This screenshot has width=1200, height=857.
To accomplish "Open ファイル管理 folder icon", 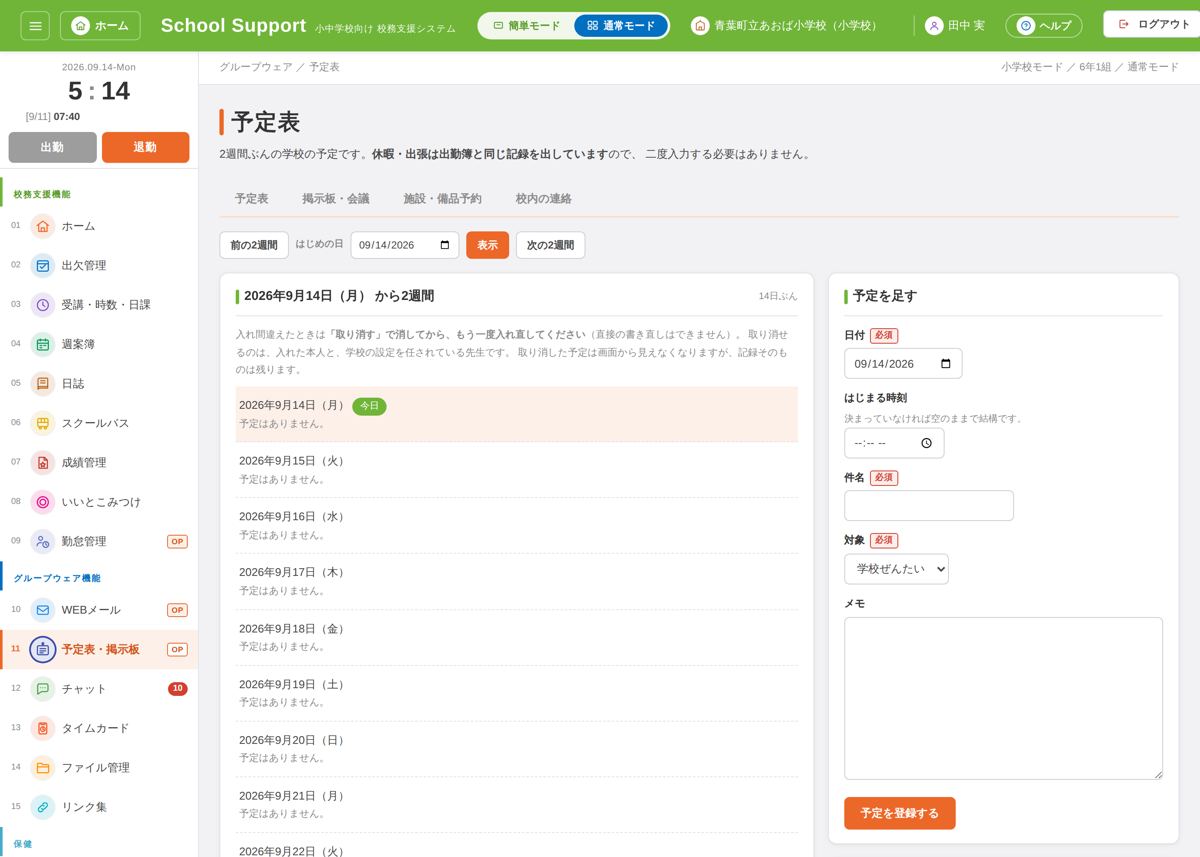I will [43, 768].
